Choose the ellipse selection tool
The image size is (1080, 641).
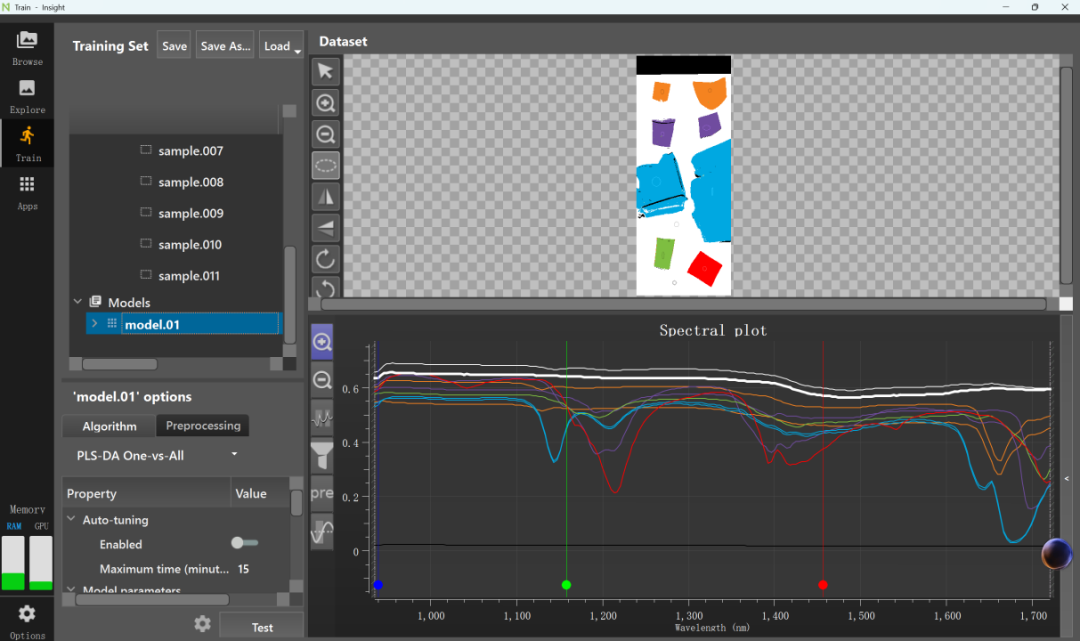(326, 165)
